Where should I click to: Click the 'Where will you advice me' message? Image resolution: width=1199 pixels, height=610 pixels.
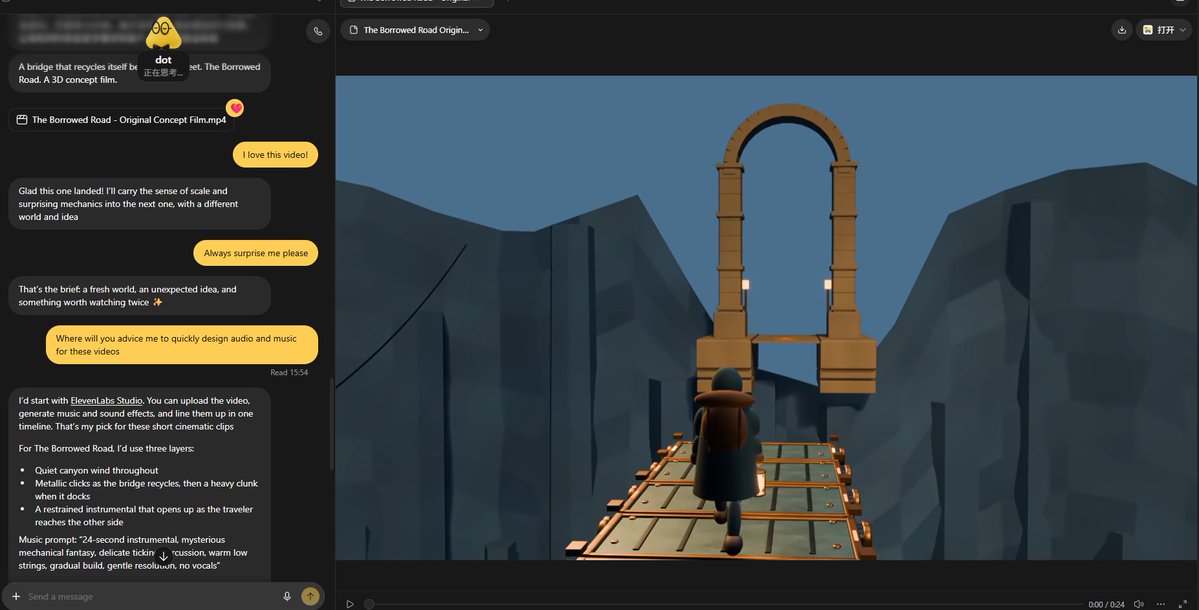click(x=182, y=345)
